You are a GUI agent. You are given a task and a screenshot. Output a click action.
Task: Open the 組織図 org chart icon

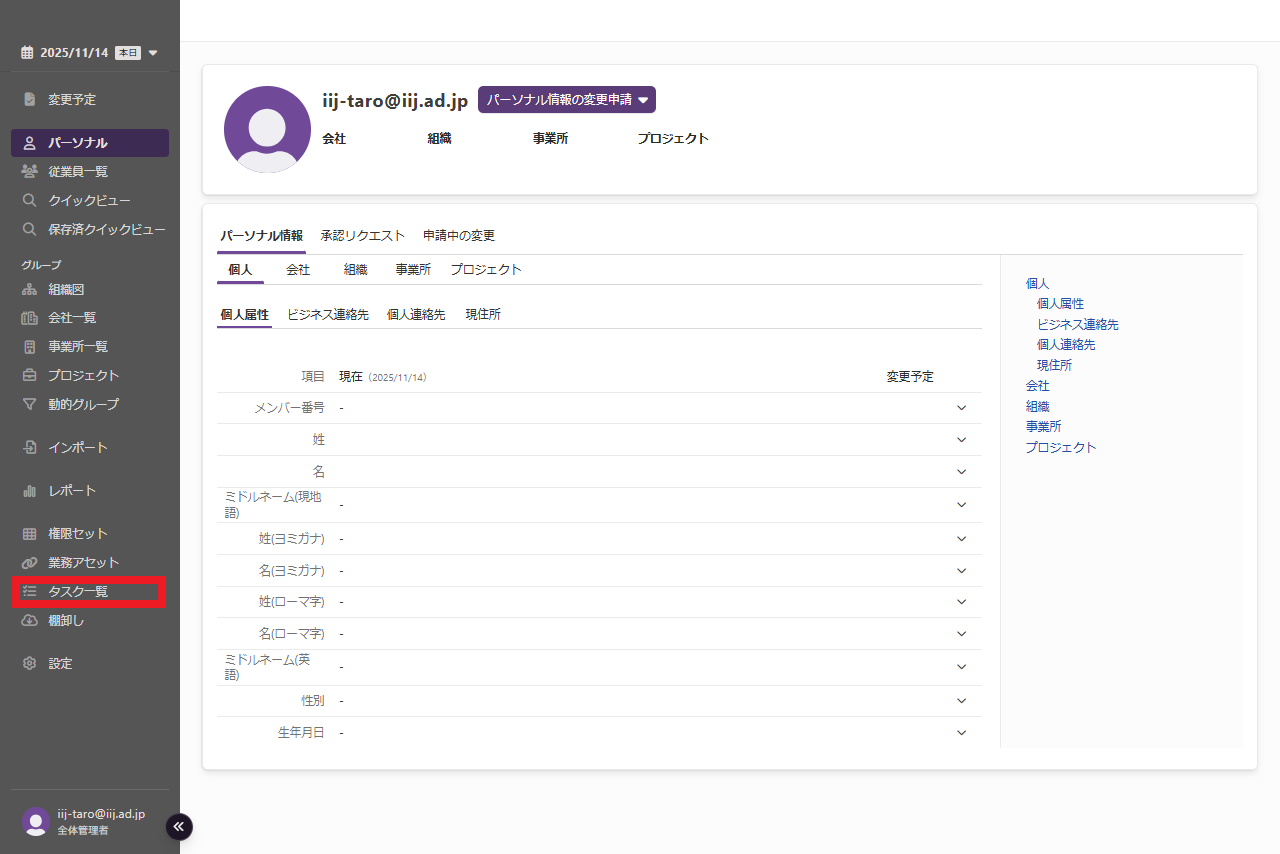pos(30,289)
